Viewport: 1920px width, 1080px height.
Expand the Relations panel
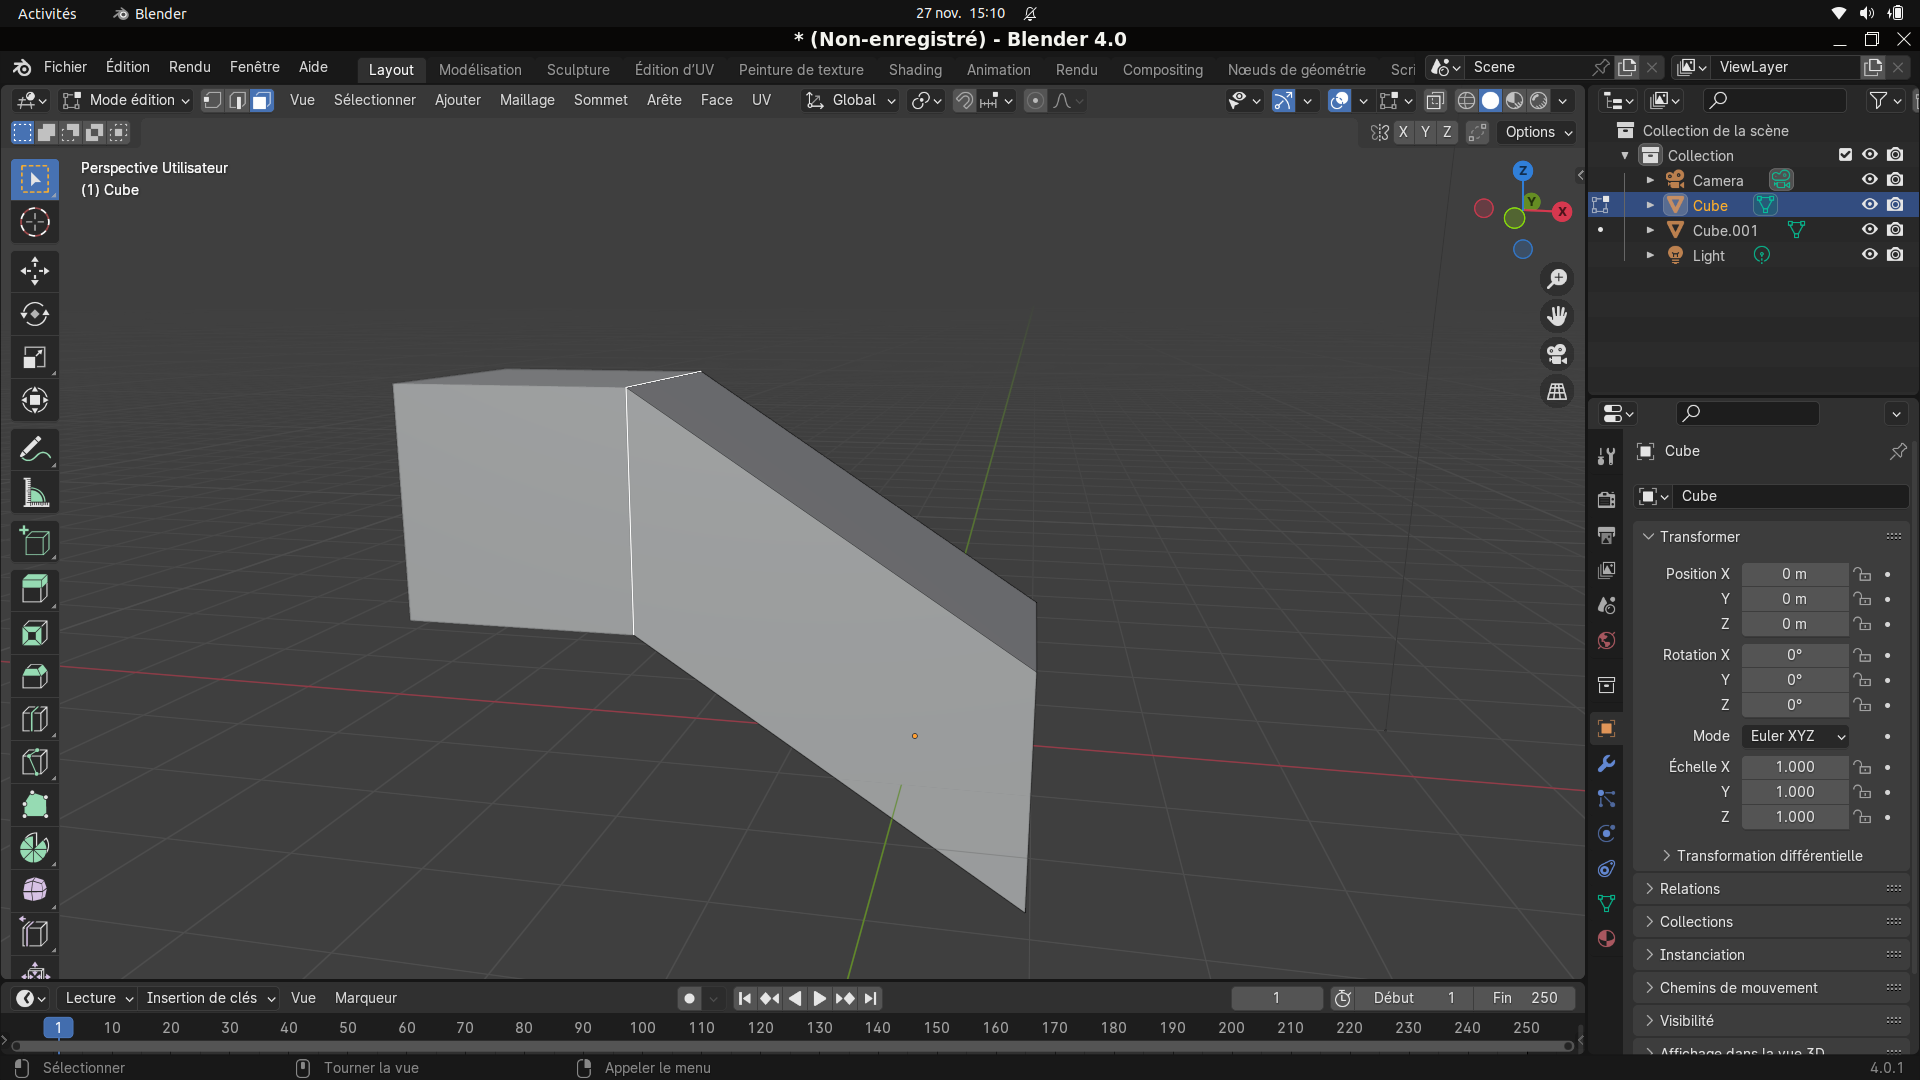point(1689,889)
